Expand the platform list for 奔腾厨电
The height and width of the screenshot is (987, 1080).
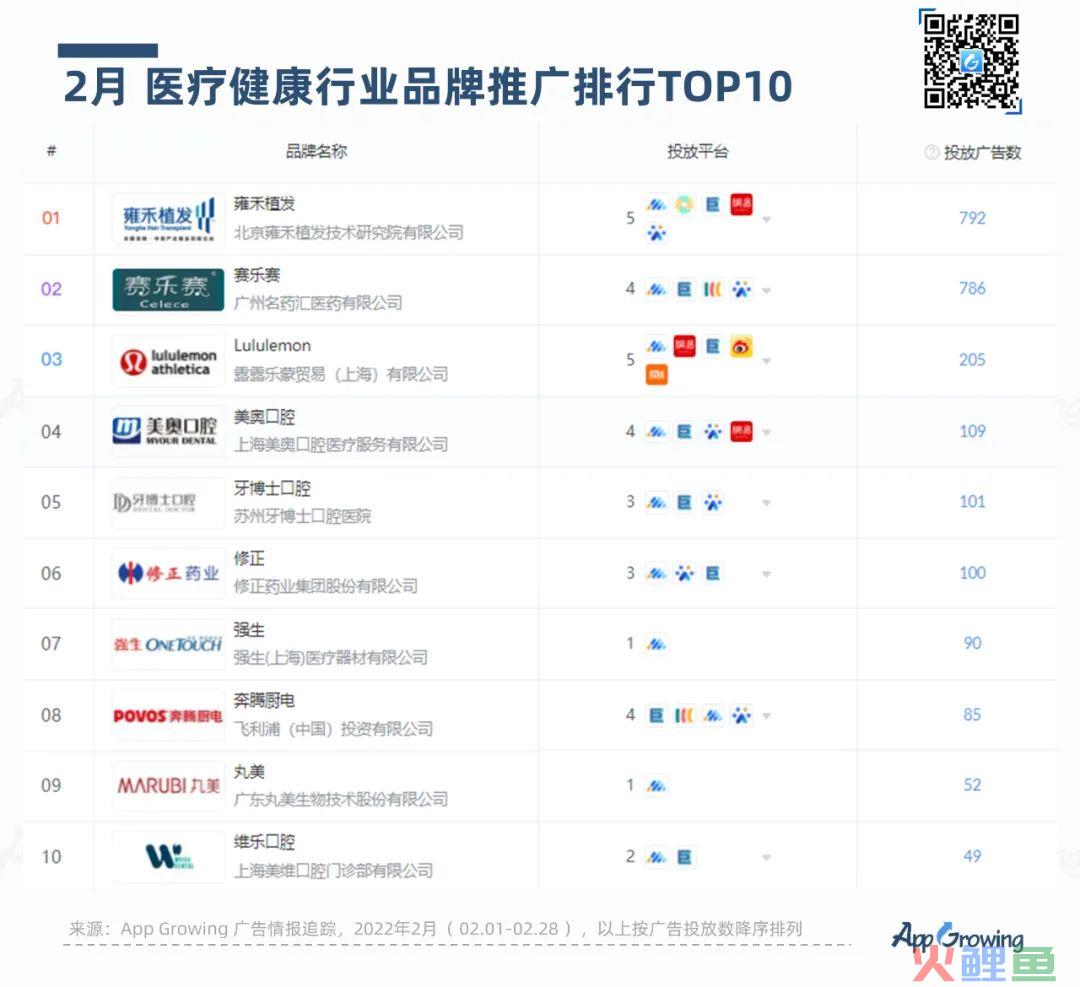766,716
